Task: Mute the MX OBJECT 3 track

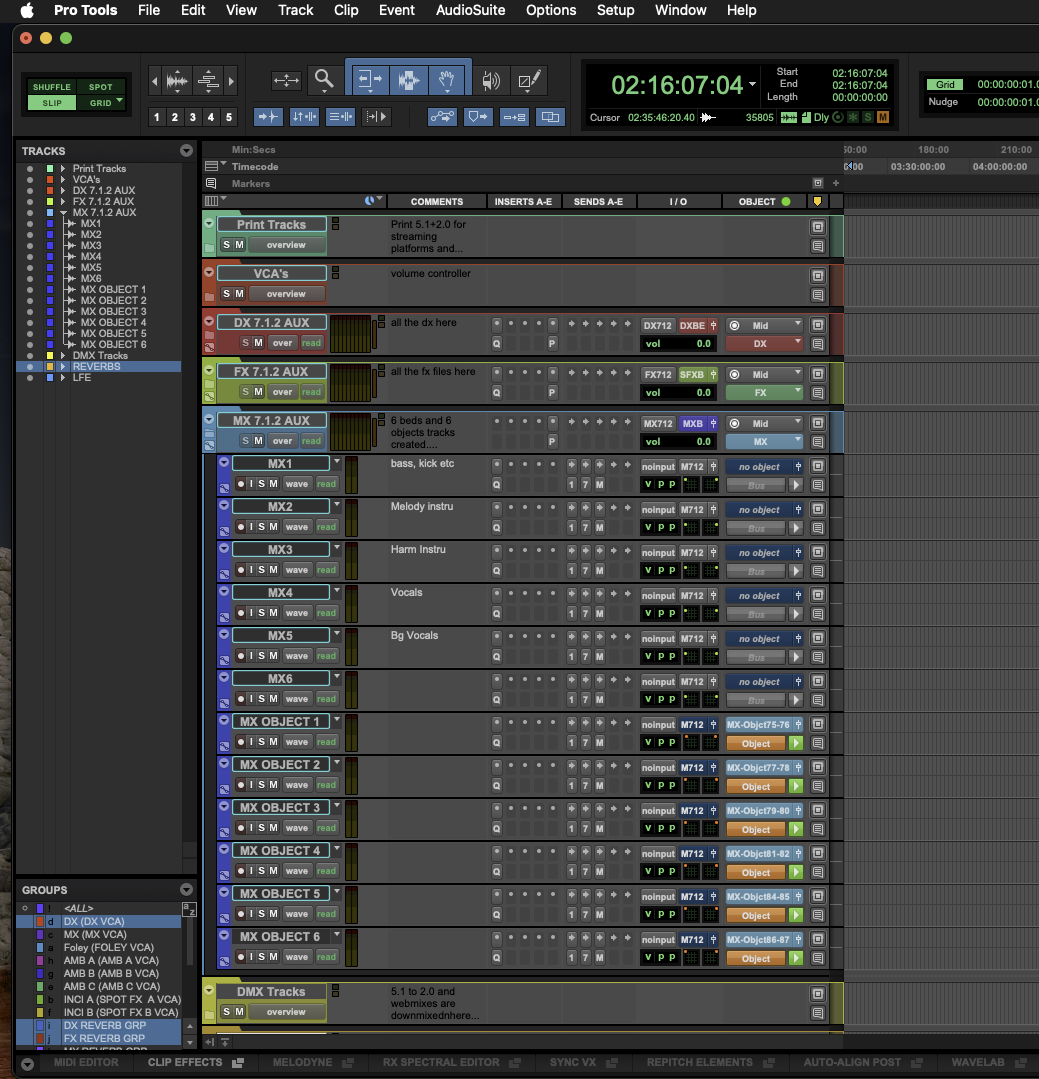Action: tap(273, 827)
